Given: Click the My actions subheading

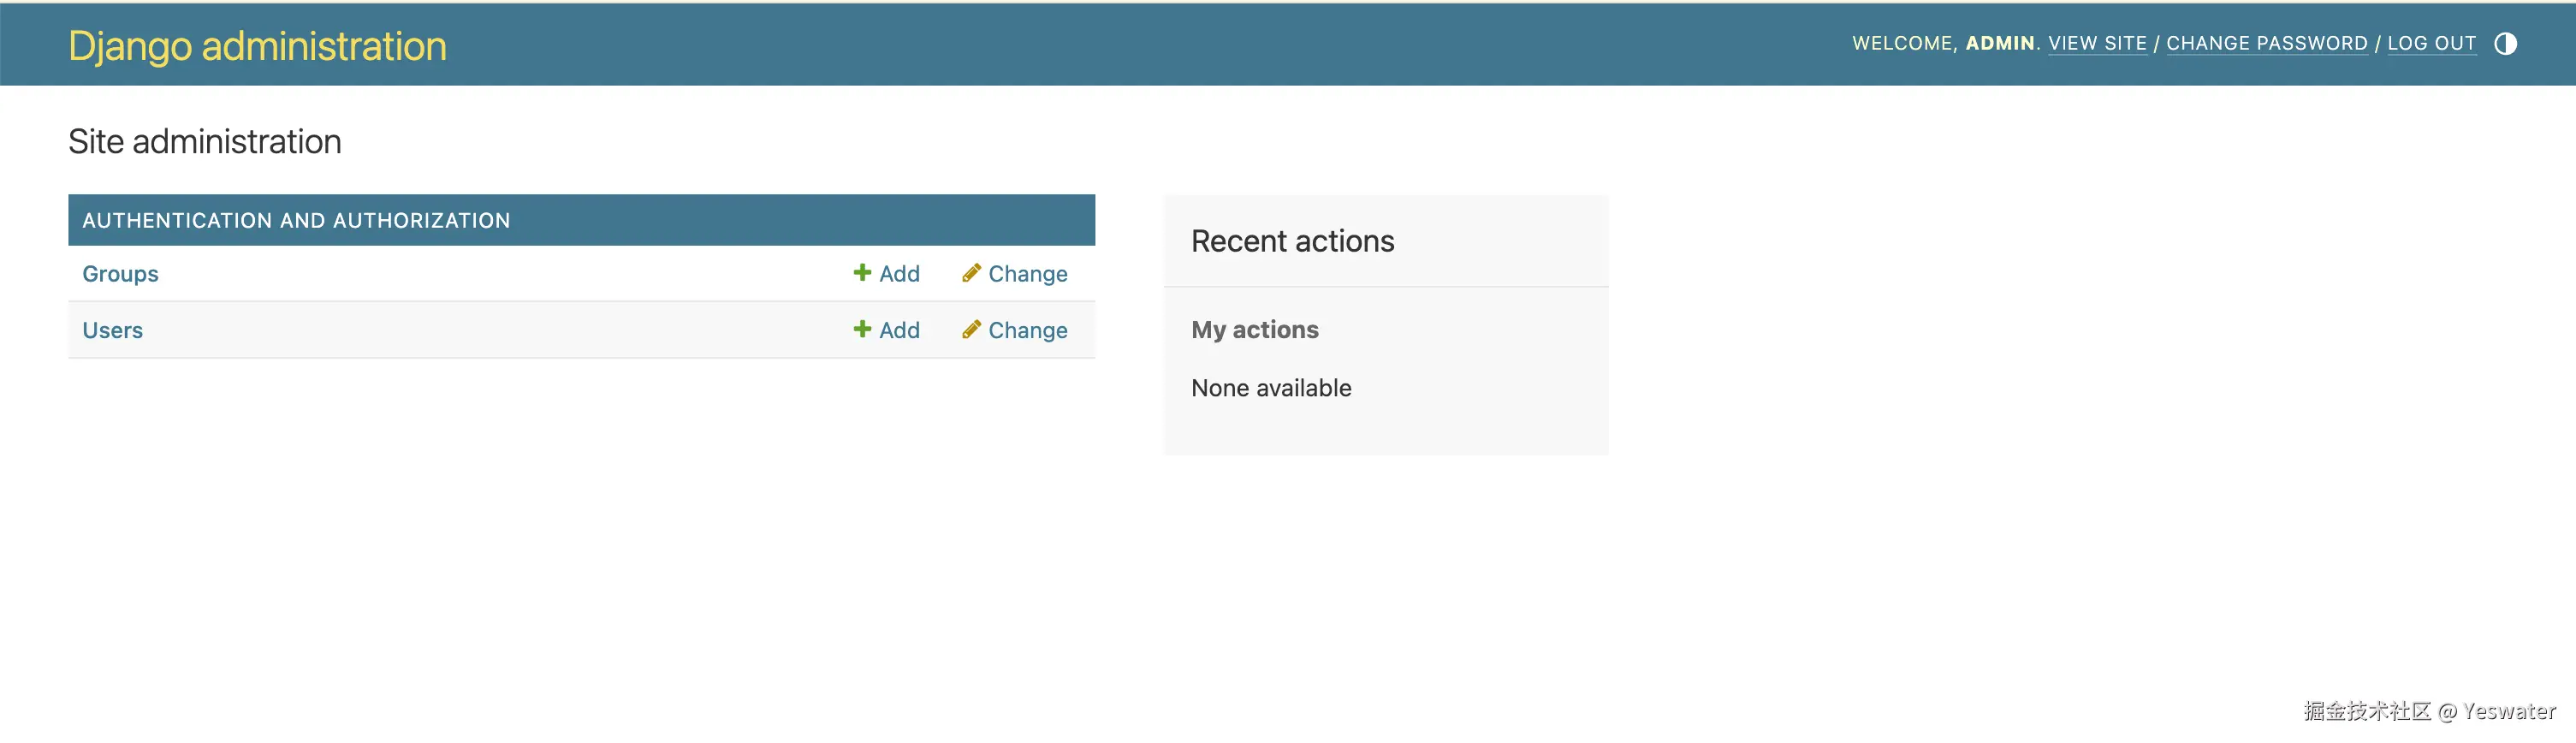Looking at the screenshot, I should (x=1254, y=330).
